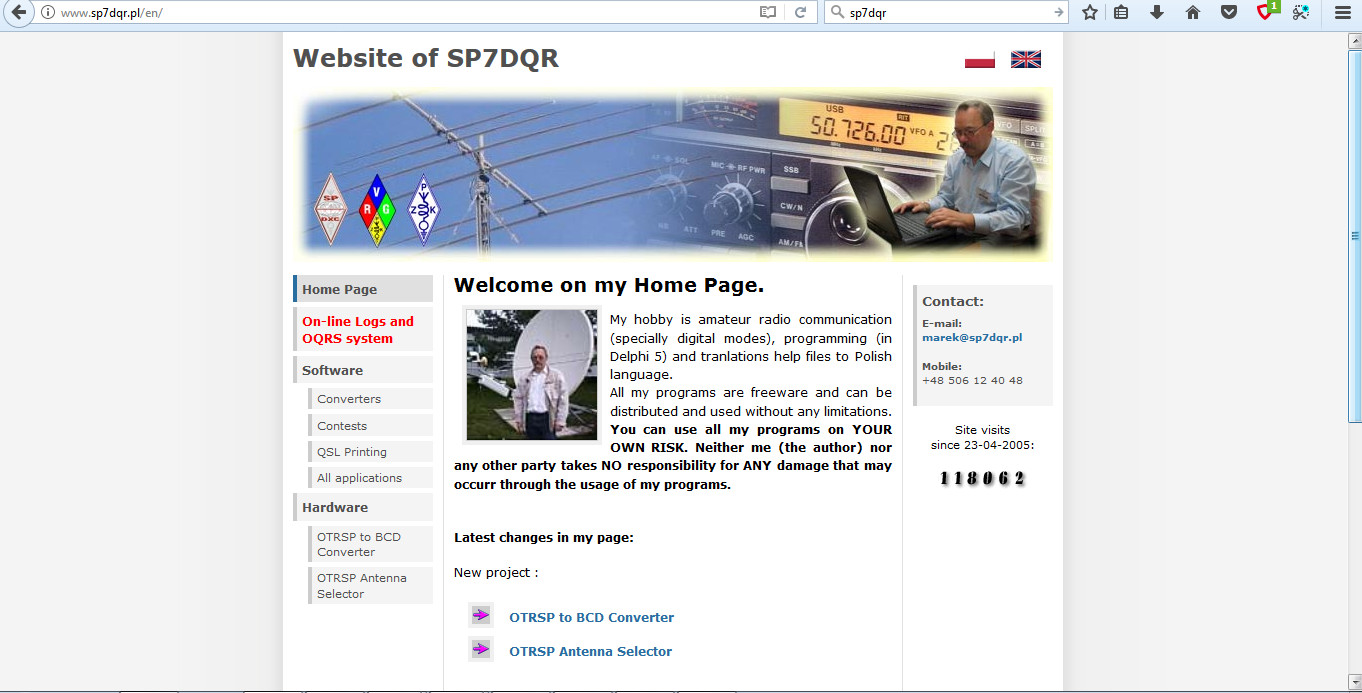Click the site banner photo image
This screenshot has width=1362, height=693.
(x=671, y=175)
